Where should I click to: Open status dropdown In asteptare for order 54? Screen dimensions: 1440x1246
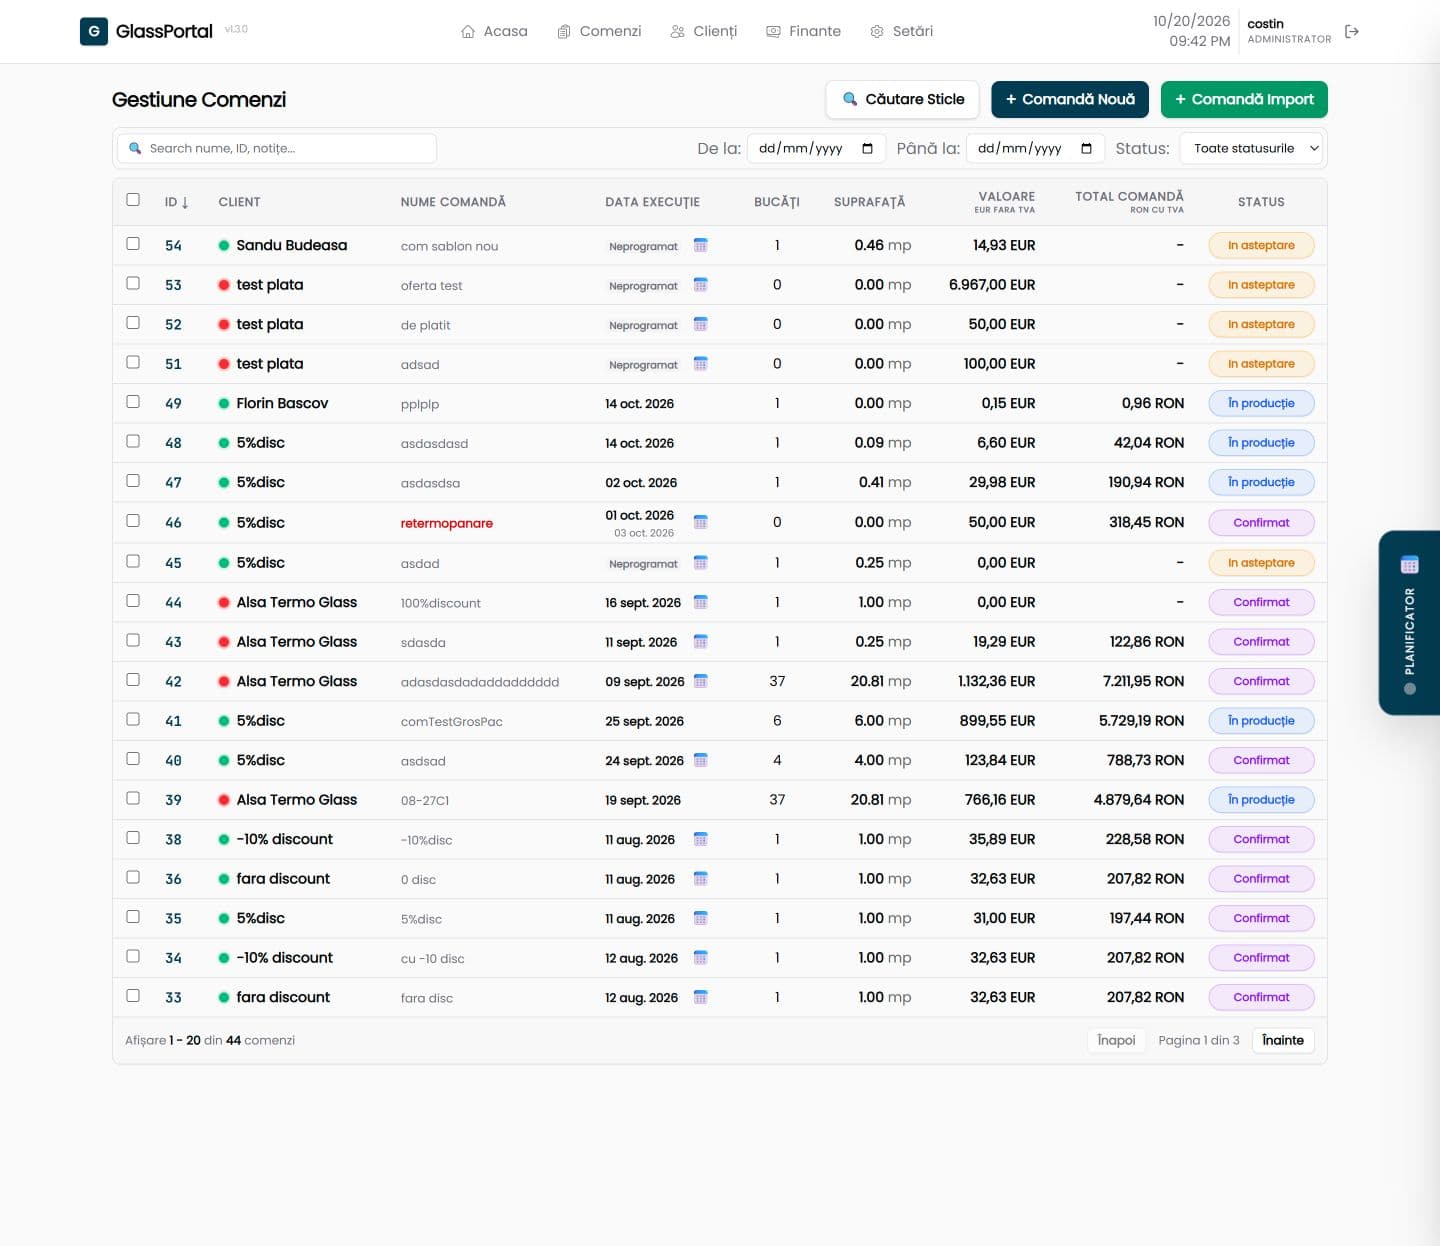[x=1261, y=245]
